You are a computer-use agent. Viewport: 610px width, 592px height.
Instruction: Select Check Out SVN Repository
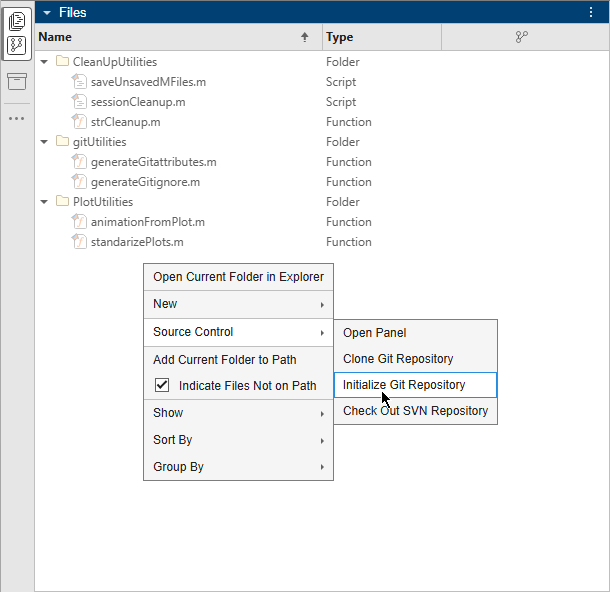pos(415,411)
